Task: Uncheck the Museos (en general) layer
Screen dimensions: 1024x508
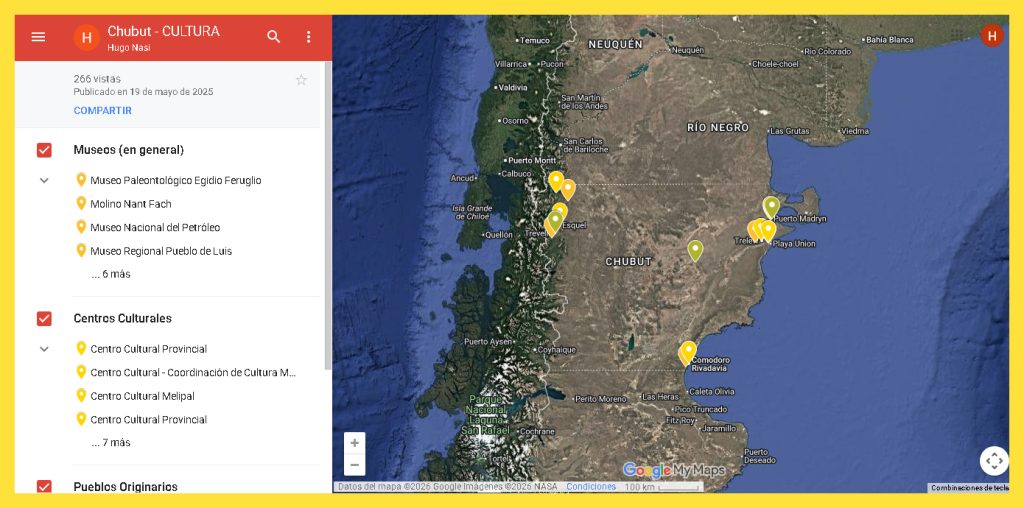Action: click(x=44, y=150)
